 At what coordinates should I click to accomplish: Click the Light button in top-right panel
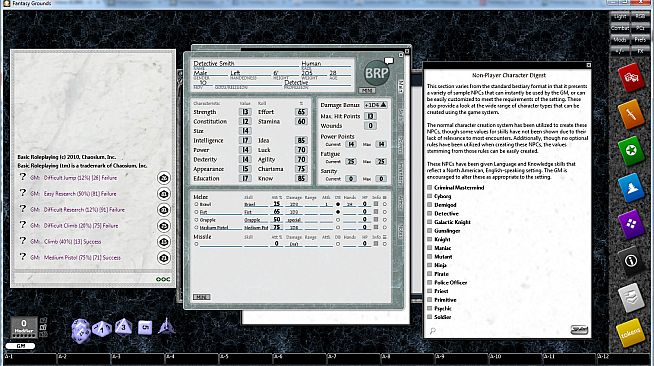coord(620,16)
